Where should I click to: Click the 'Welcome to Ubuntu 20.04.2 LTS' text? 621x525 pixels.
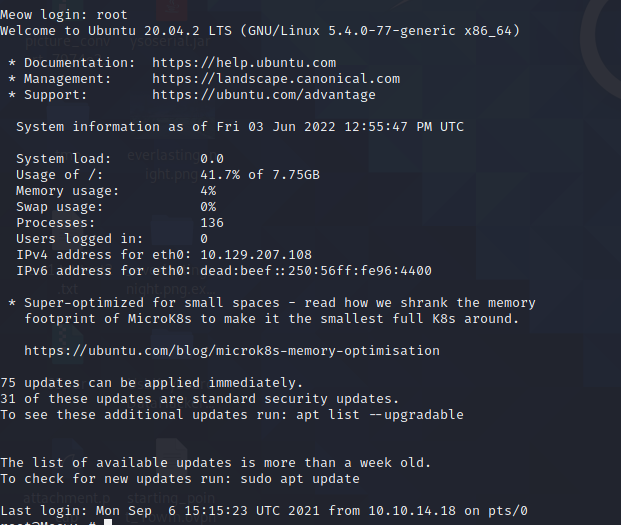point(116,31)
